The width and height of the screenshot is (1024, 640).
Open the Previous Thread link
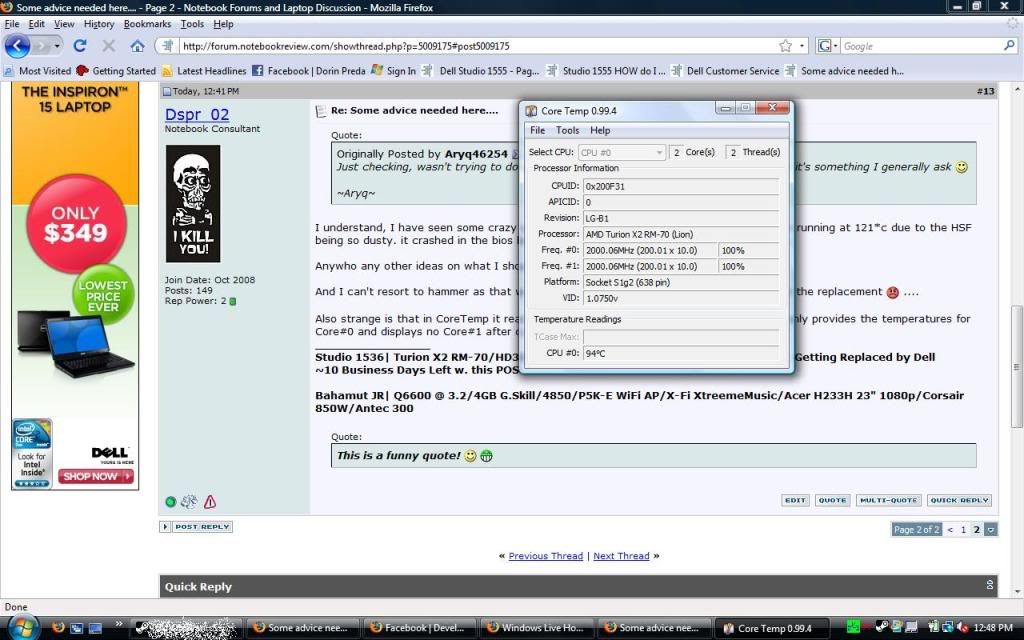tap(545, 556)
